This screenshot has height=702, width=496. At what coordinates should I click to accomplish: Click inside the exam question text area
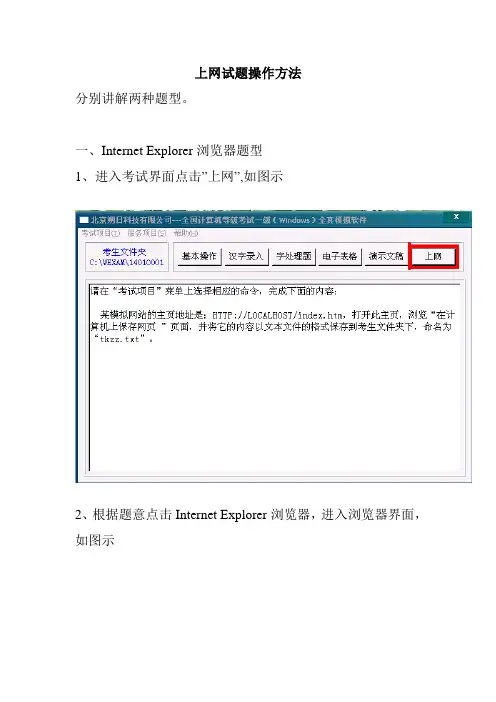274,377
